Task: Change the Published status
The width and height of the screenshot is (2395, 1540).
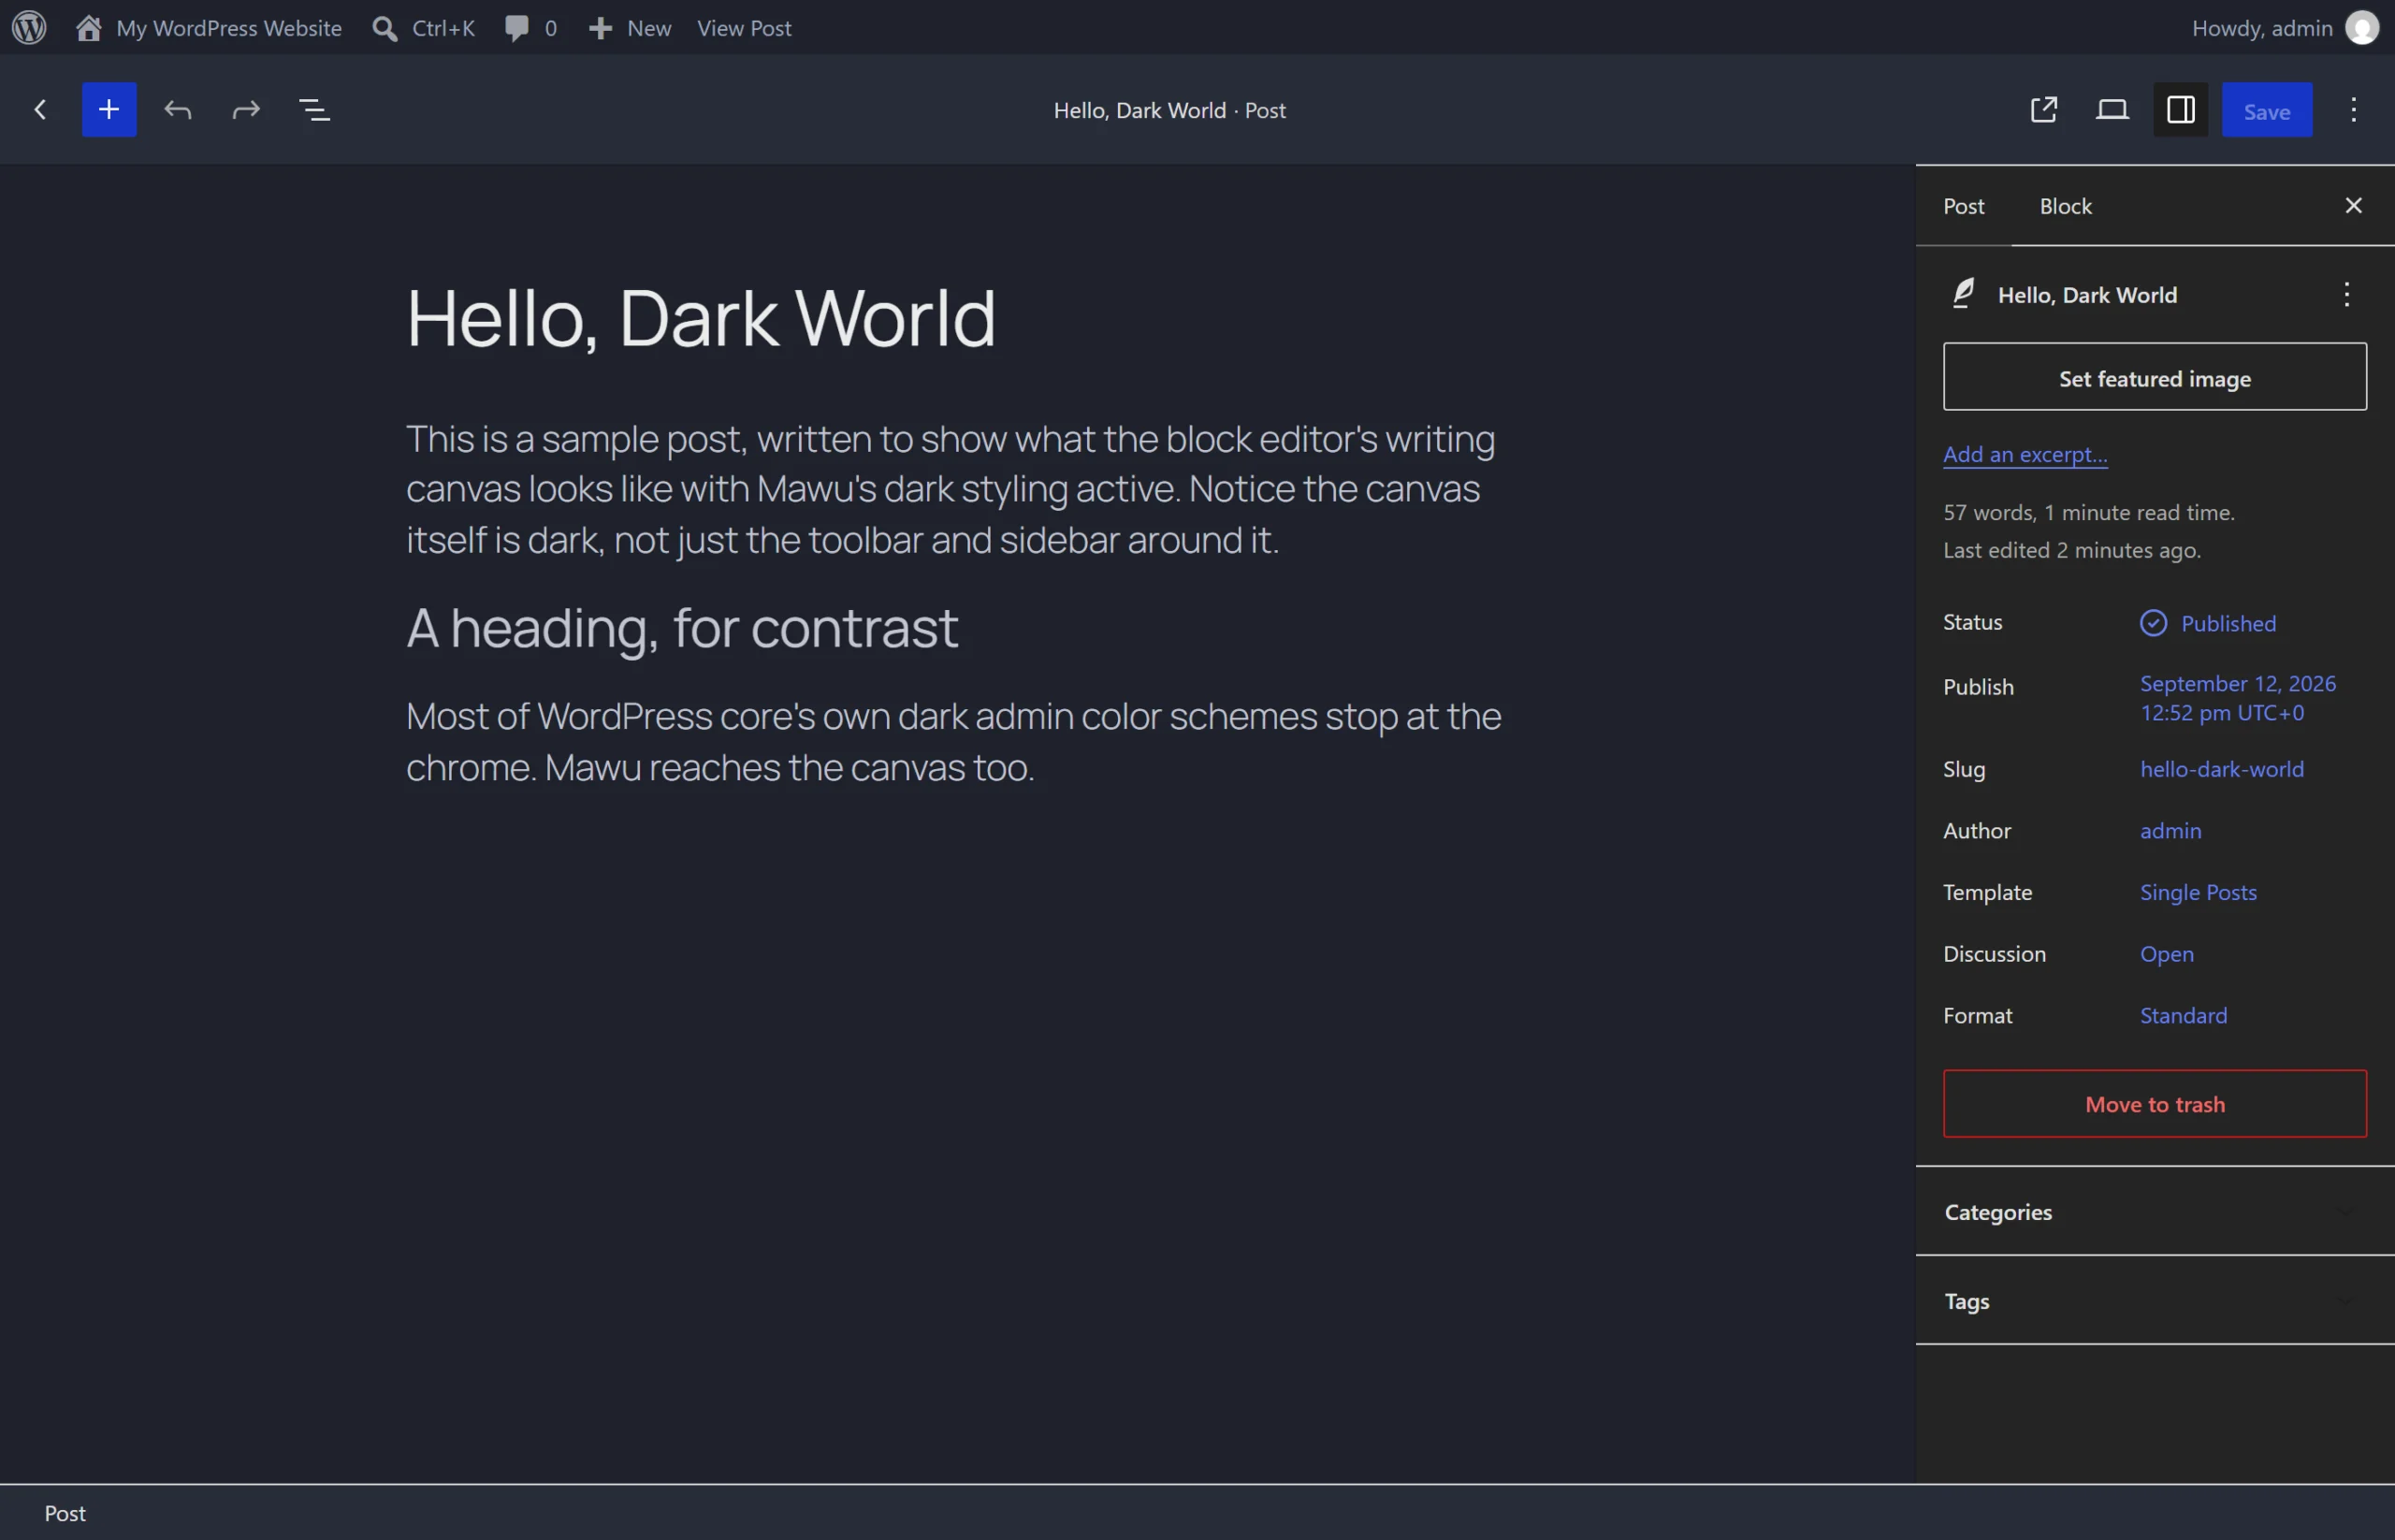Action: (2208, 623)
